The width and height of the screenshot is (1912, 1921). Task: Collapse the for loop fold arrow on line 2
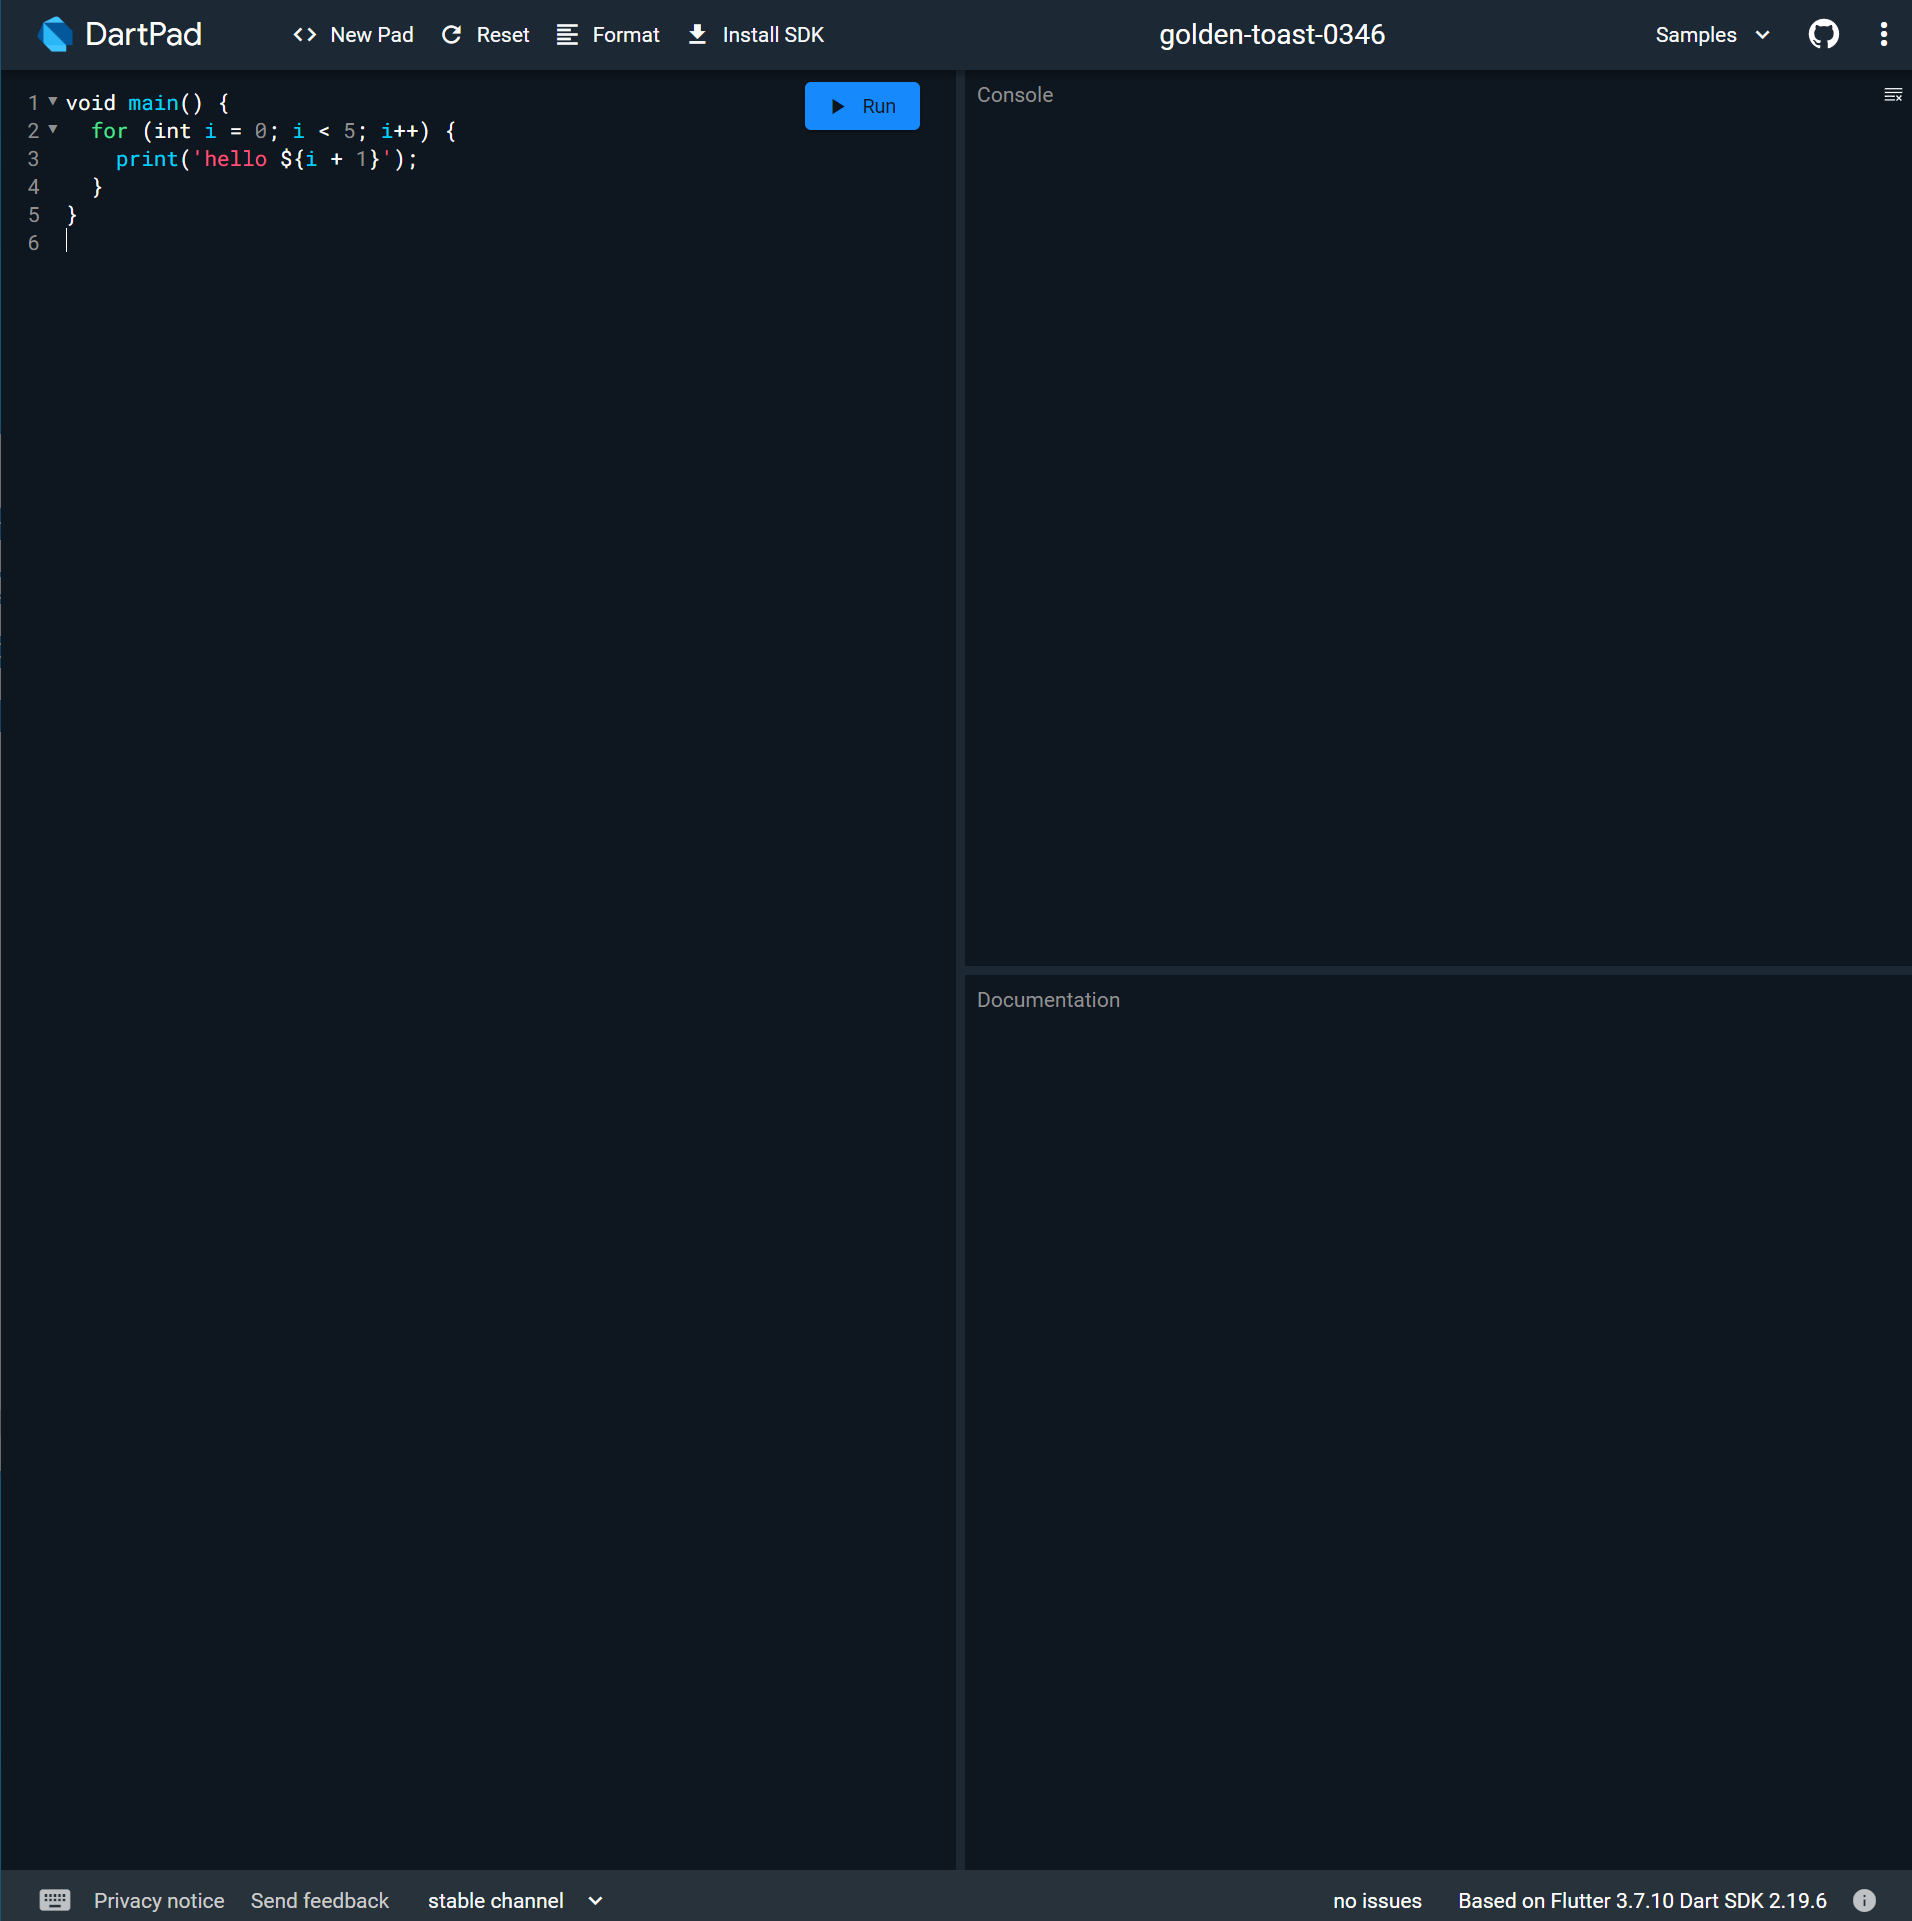[x=53, y=129]
